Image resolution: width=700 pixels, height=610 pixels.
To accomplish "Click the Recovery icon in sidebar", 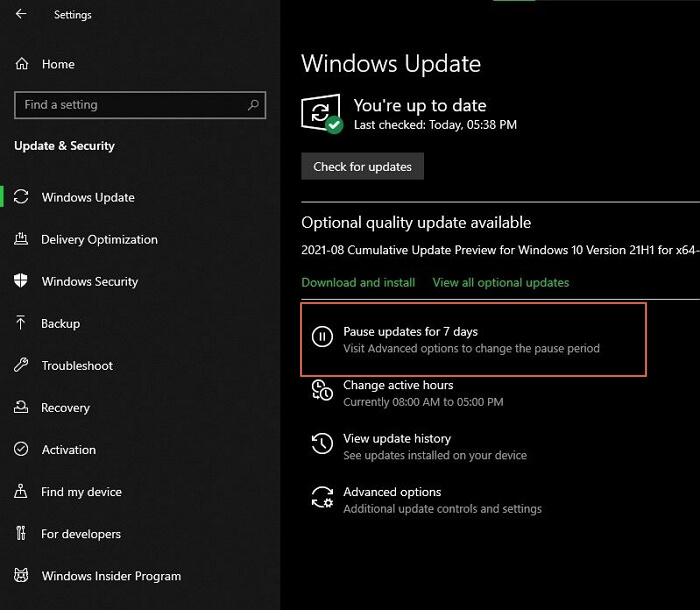I will click(21, 407).
